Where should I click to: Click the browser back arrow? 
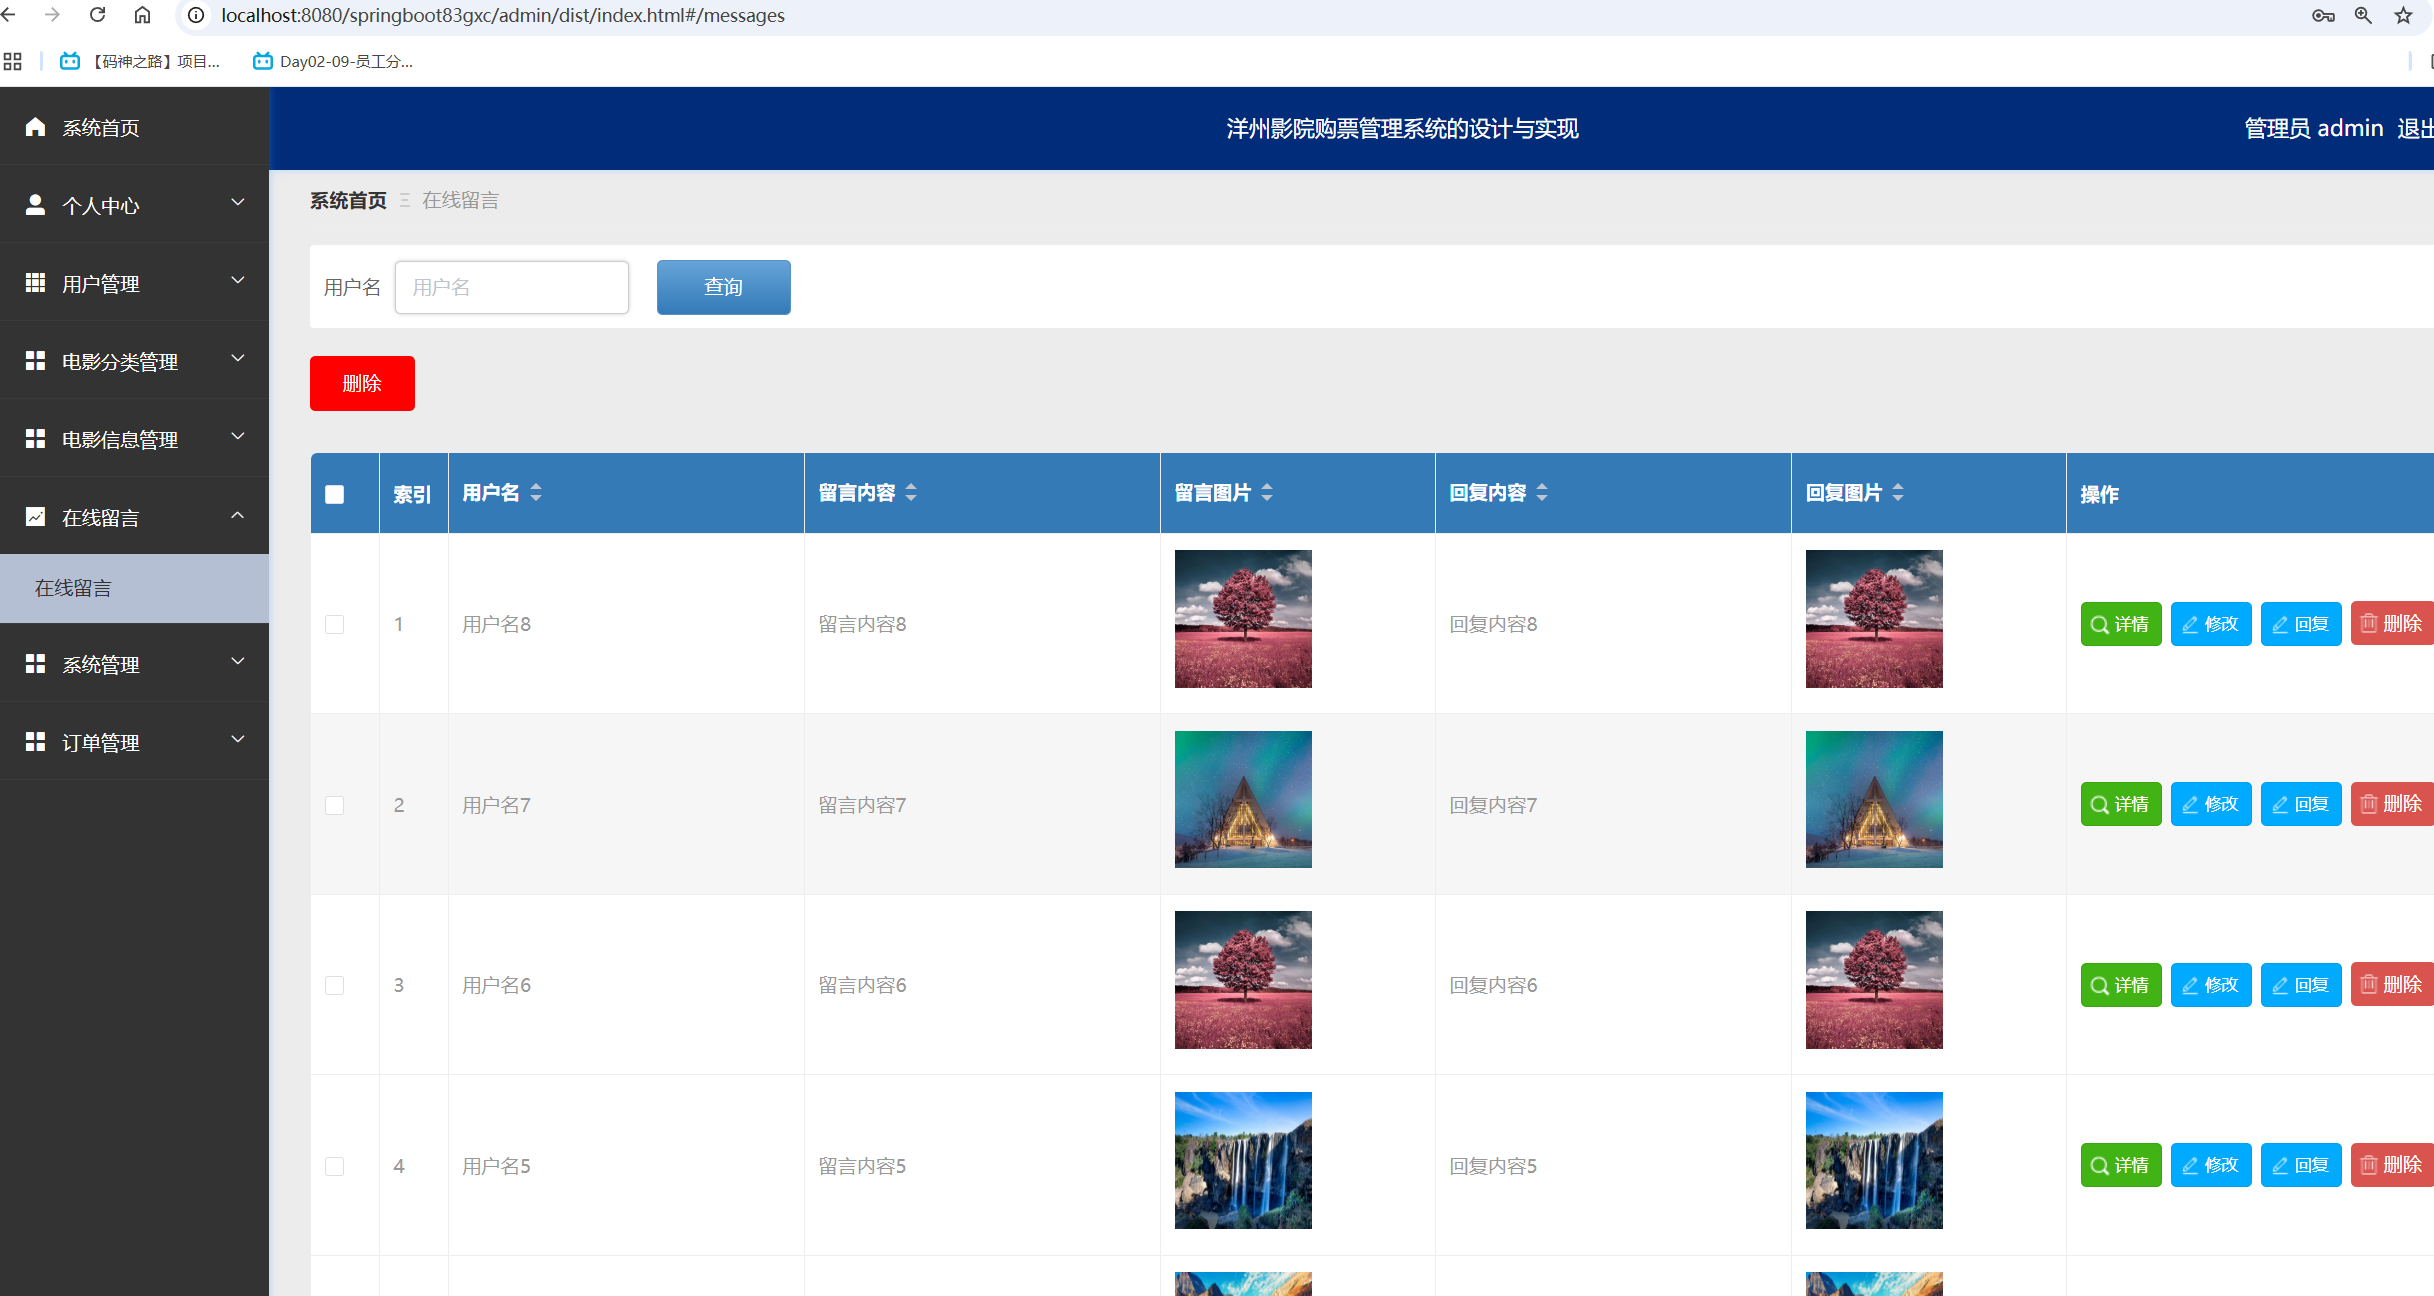coord(9,15)
